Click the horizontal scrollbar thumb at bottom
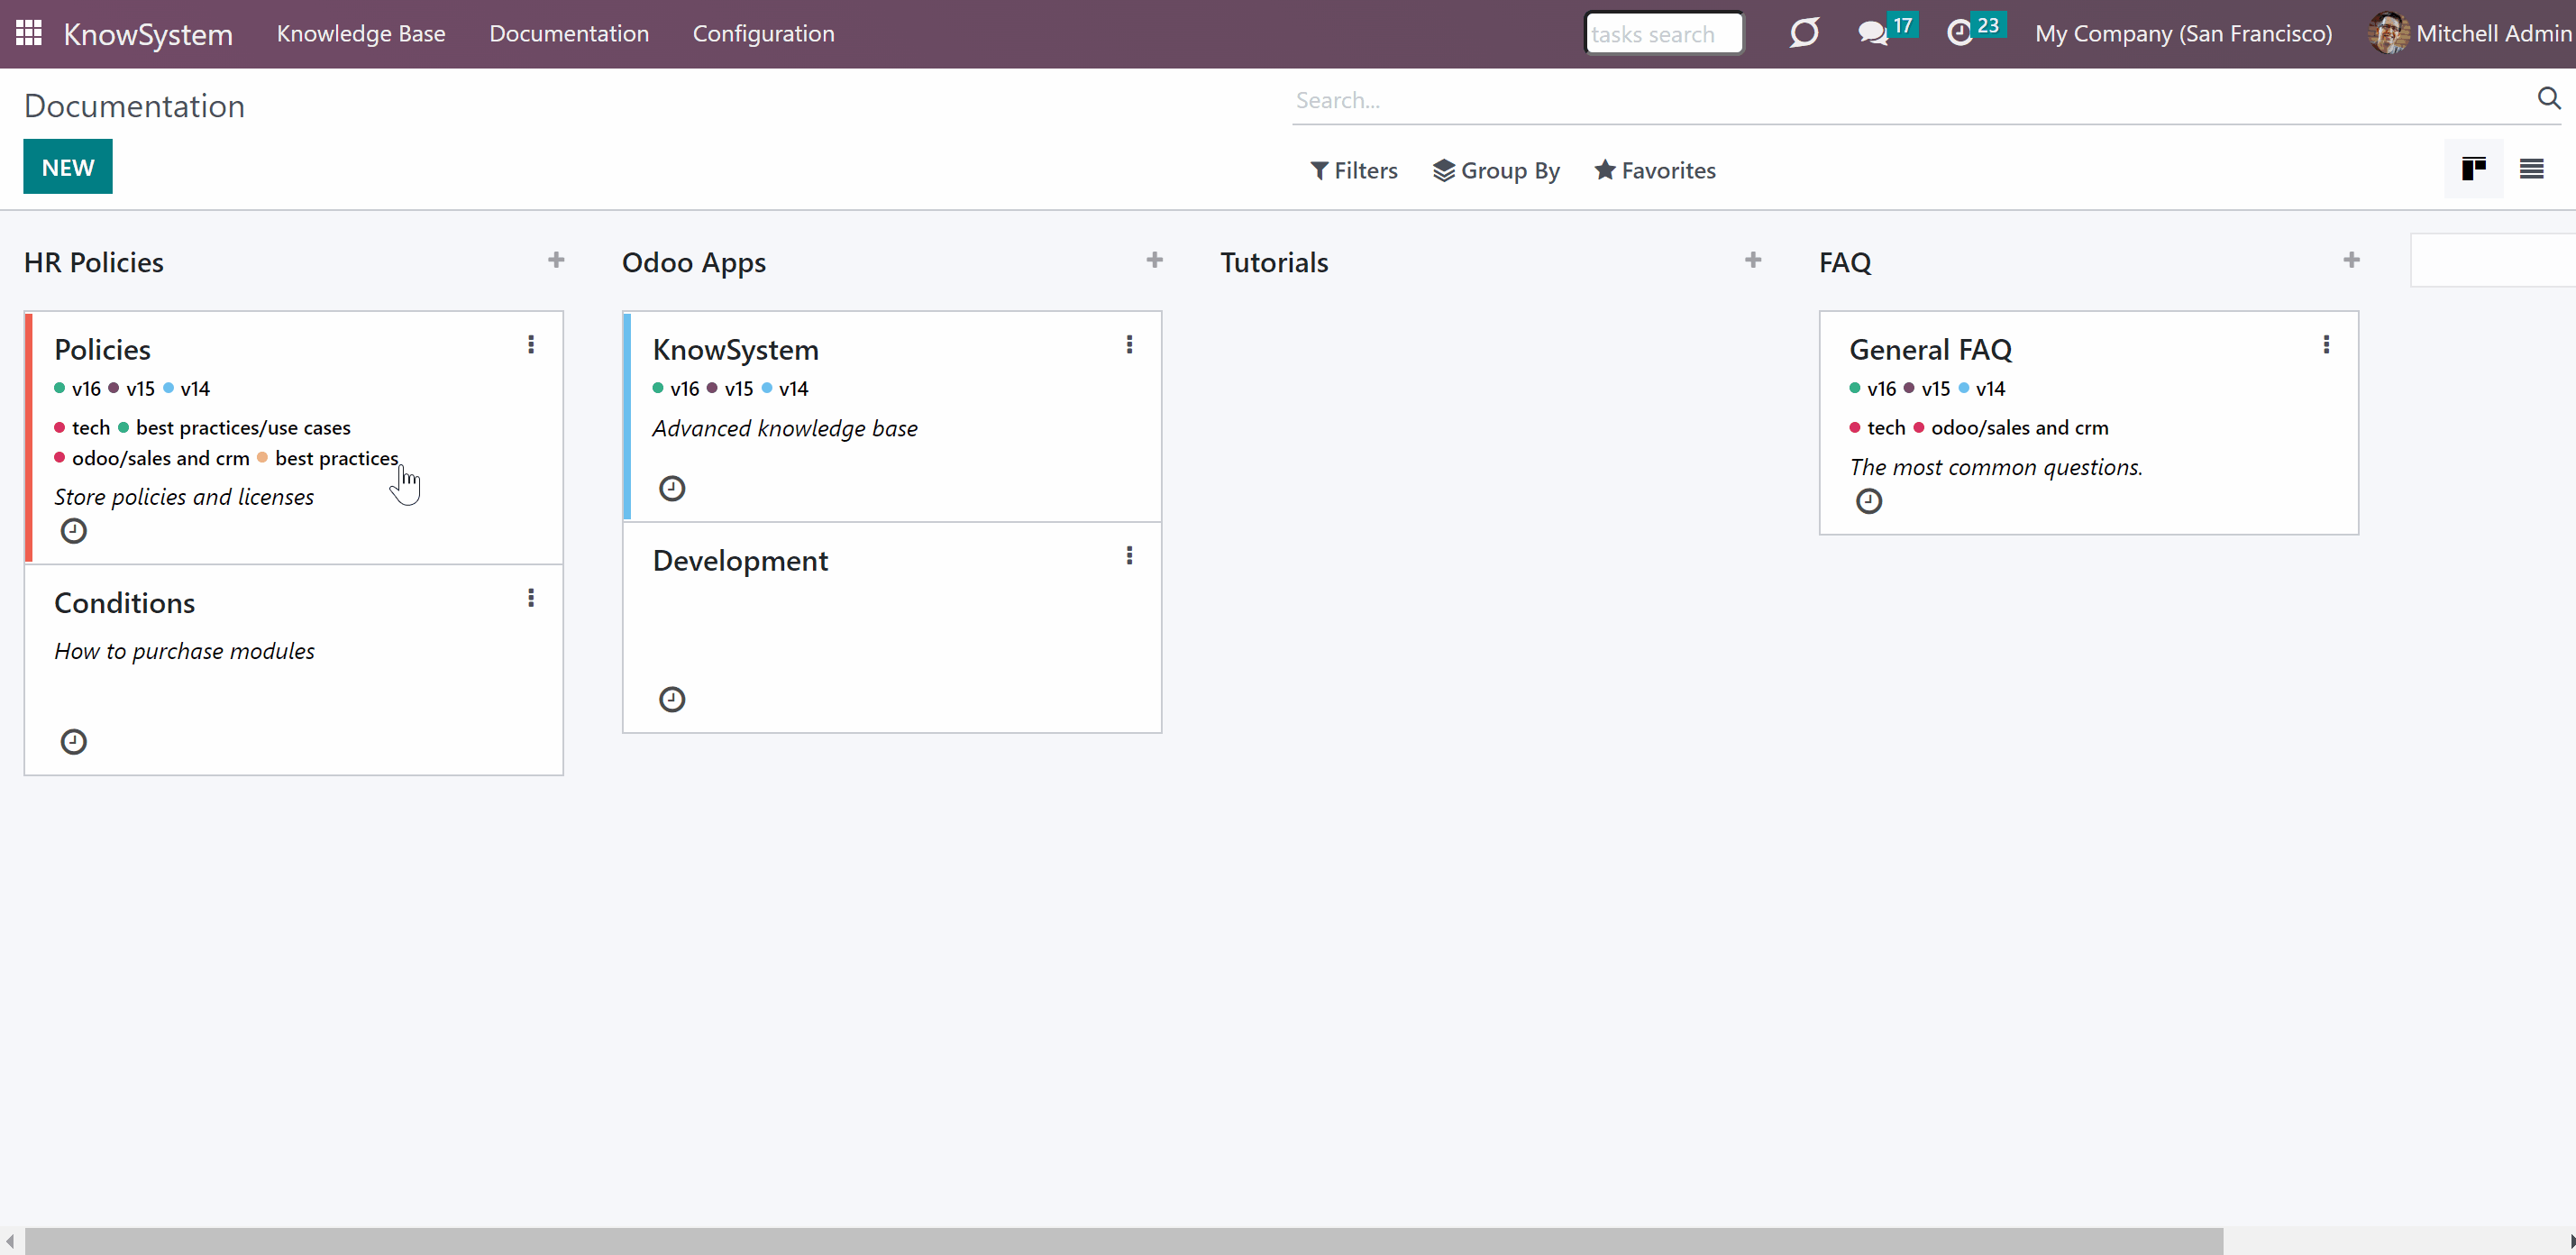 tap(1124, 1241)
